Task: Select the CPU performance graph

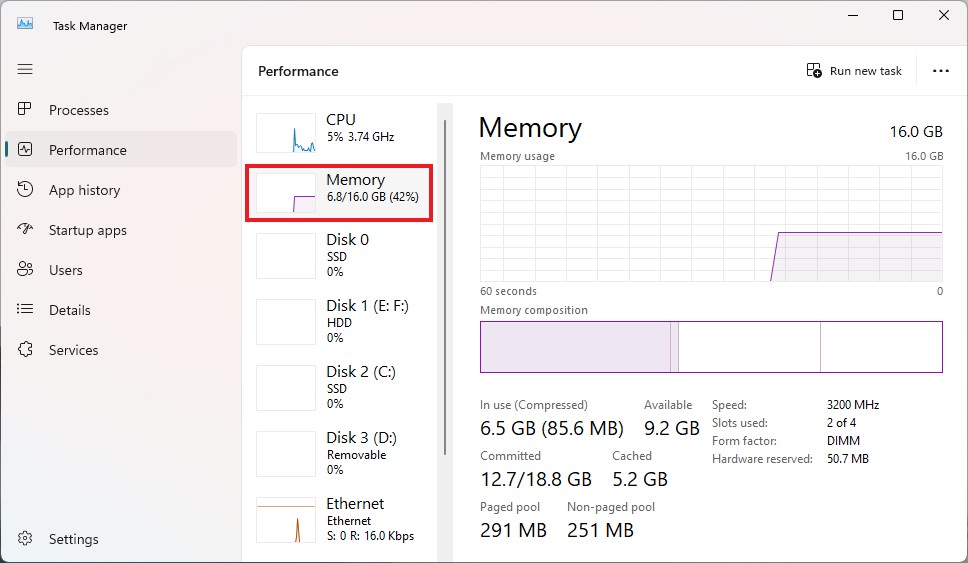Action: pyautogui.click(x=286, y=133)
